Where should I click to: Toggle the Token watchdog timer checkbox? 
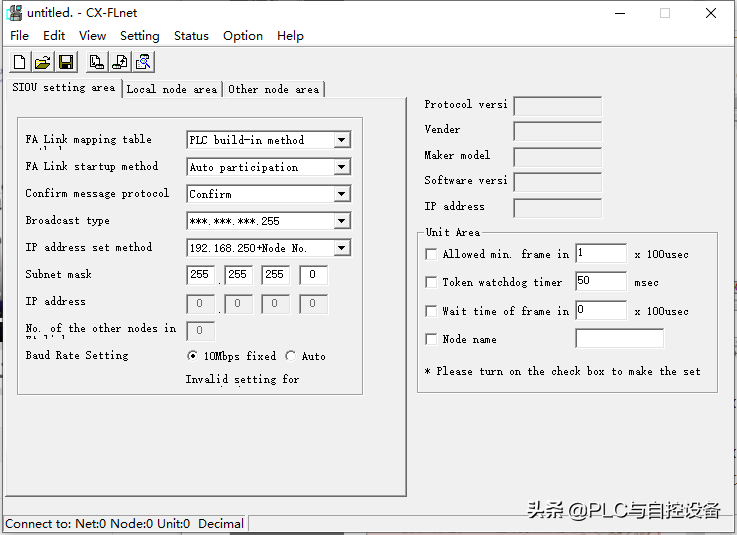pos(432,283)
